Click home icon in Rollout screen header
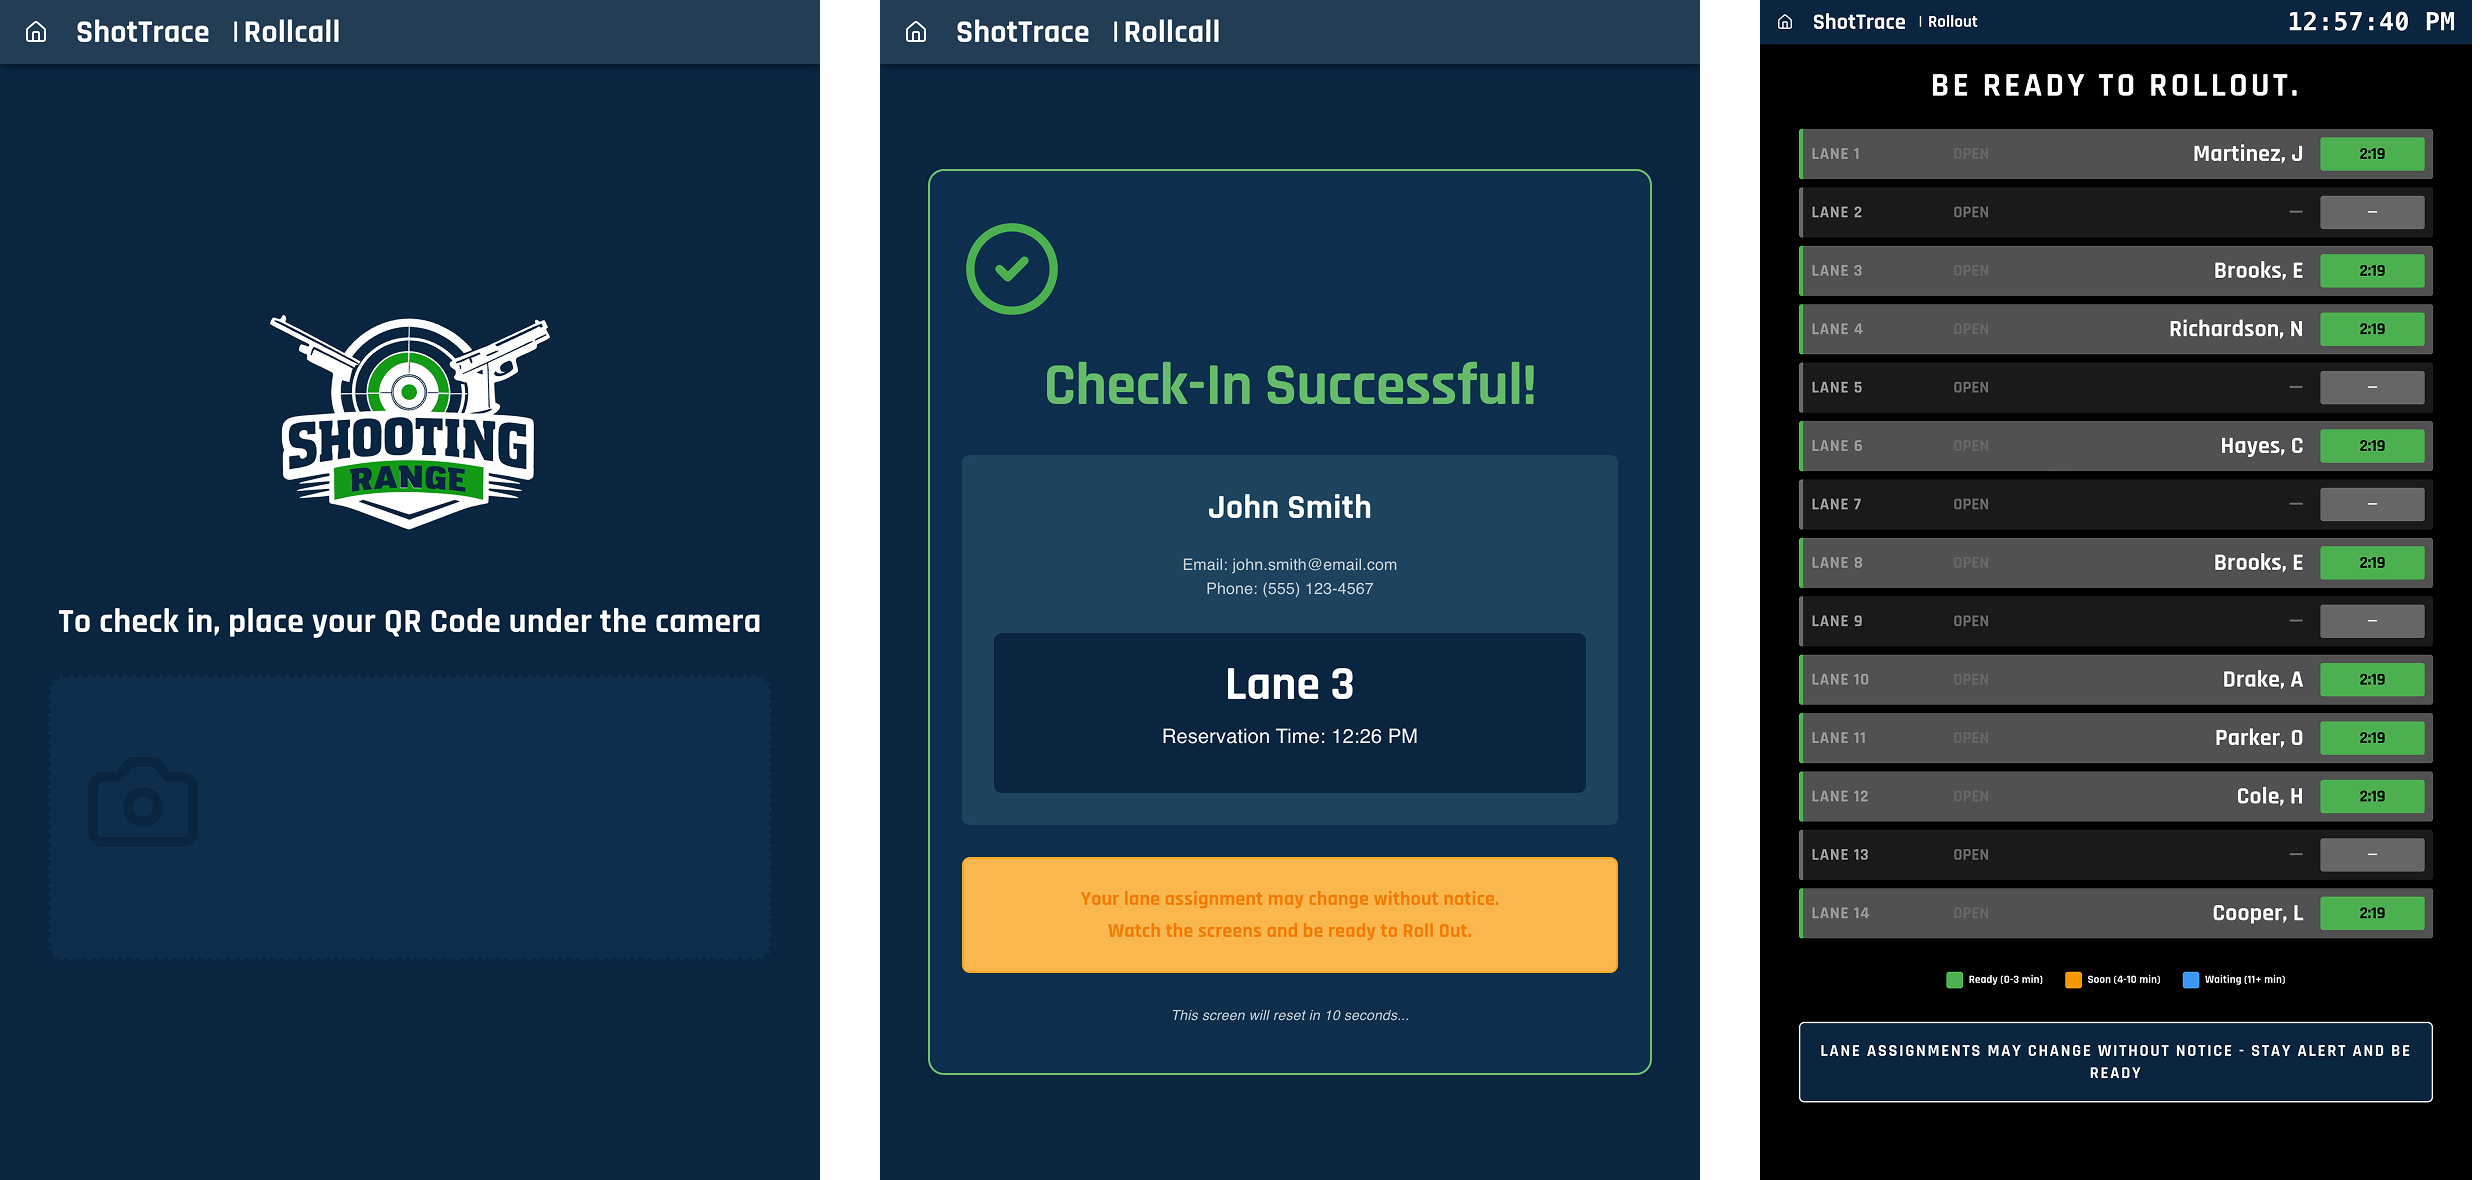This screenshot has width=2492, height=1180. point(1785,22)
